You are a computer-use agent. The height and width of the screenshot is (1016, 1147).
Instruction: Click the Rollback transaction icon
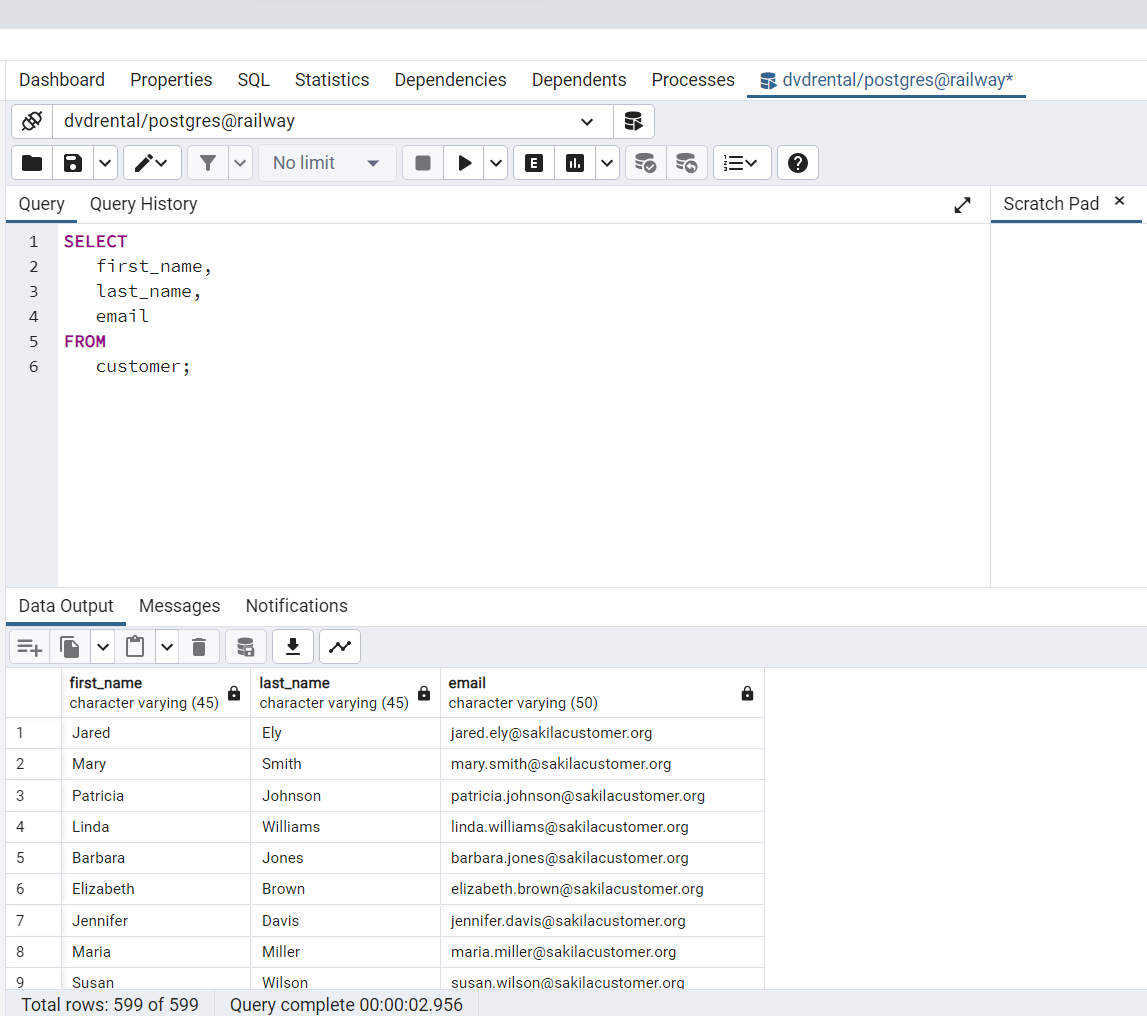tap(686, 162)
